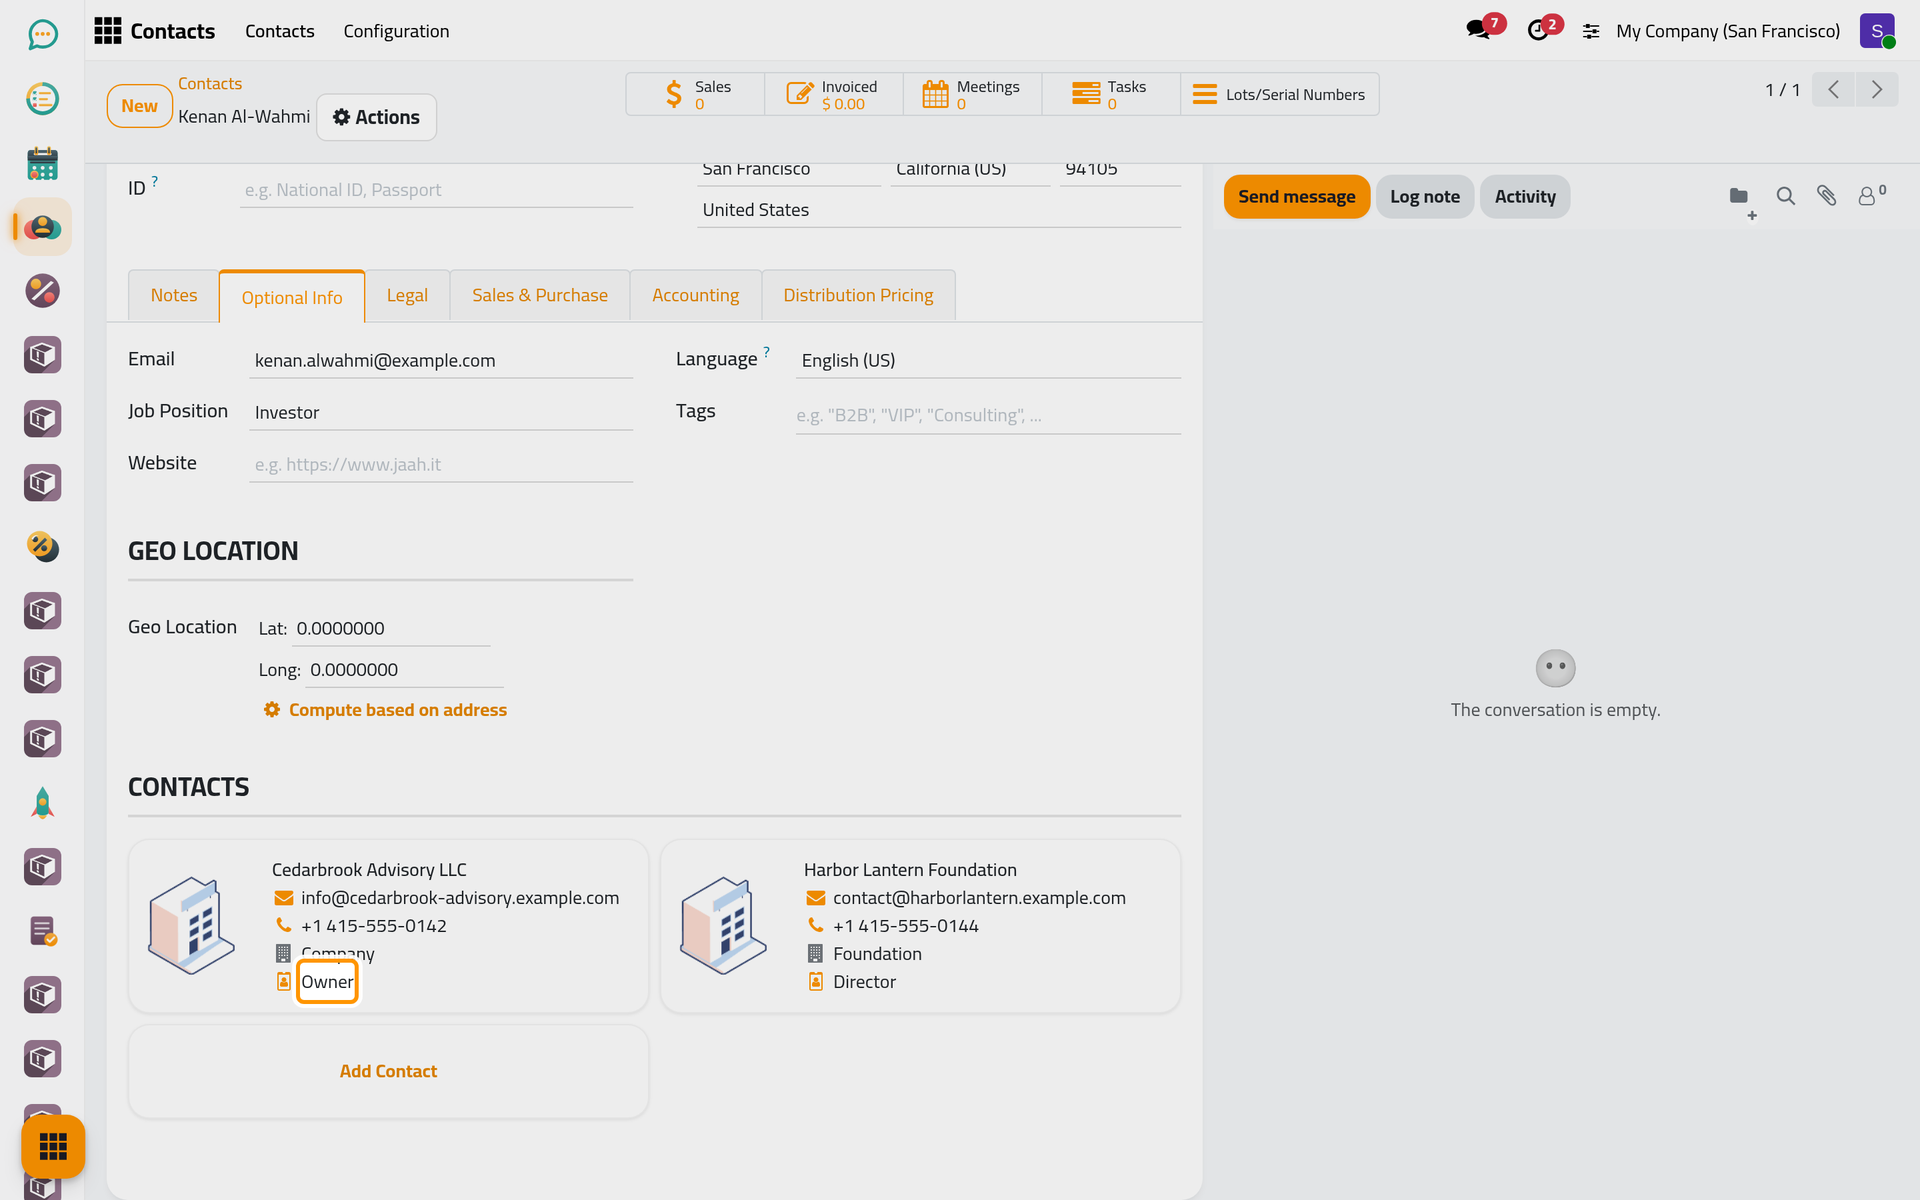Click the New button
Screen dimensions: 1920x1200
pos(139,106)
